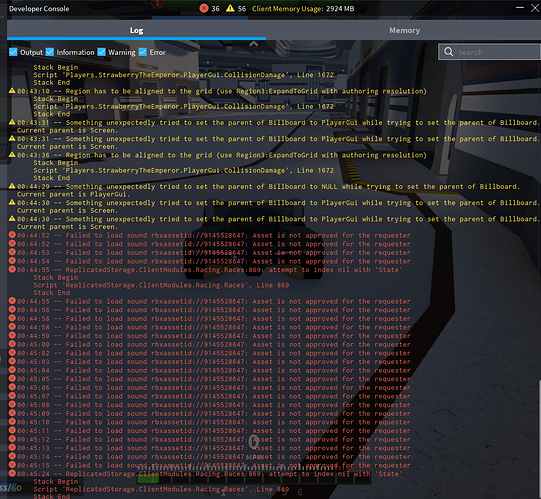Screen dimensions: 541x499
Task: Click error icon beside 00:44:55 Racing.Races entry
Action: 12,269
